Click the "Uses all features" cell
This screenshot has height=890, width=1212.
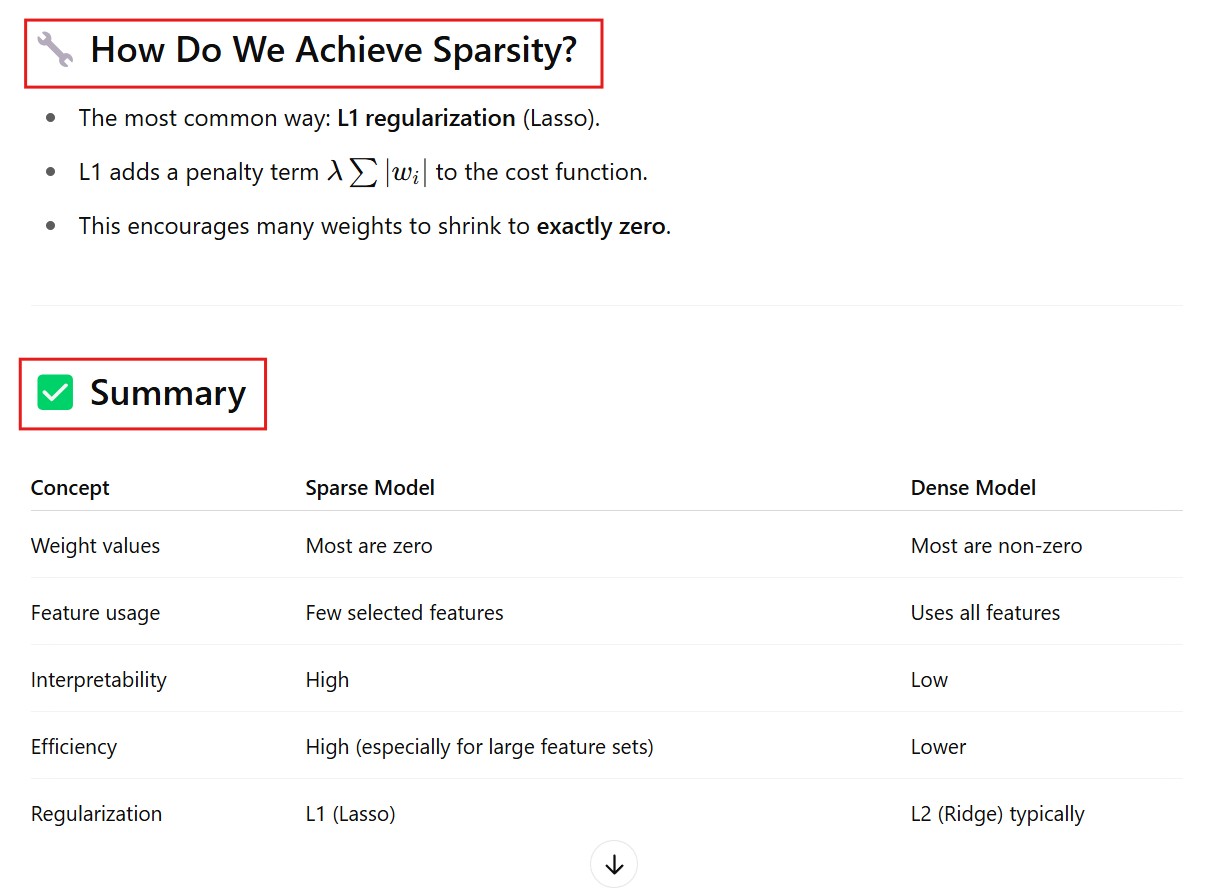(985, 613)
